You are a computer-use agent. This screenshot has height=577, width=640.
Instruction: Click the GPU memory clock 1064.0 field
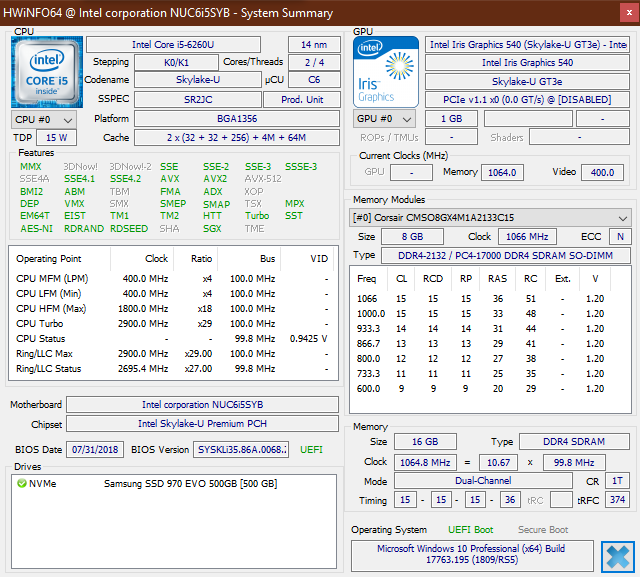click(502, 173)
